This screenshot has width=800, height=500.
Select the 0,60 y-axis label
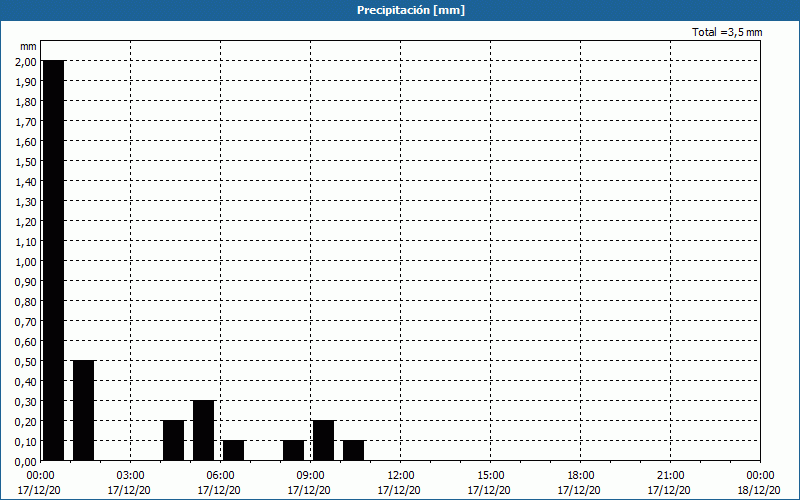[26, 342]
